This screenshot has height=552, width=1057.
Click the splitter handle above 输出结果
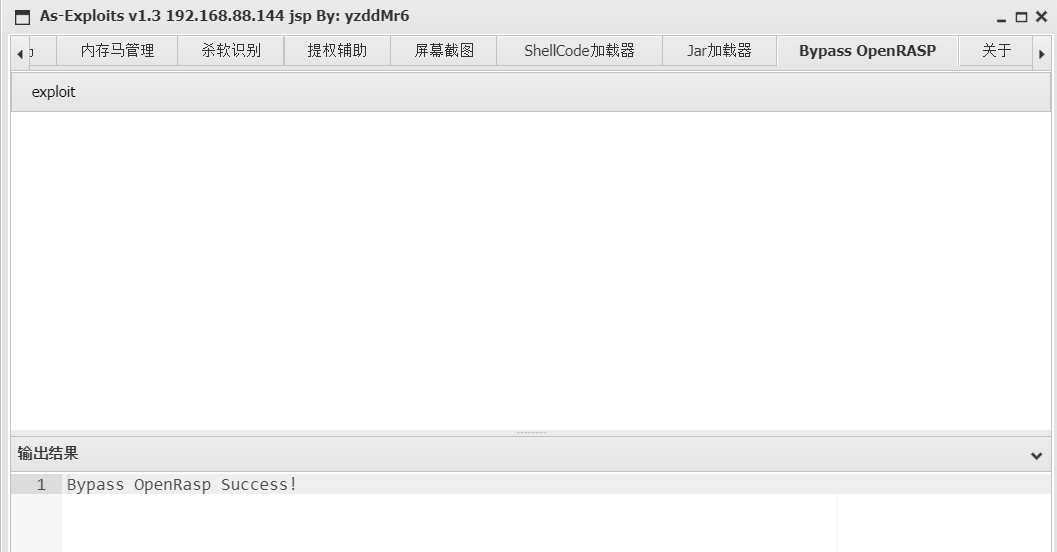tap(531, 433)
